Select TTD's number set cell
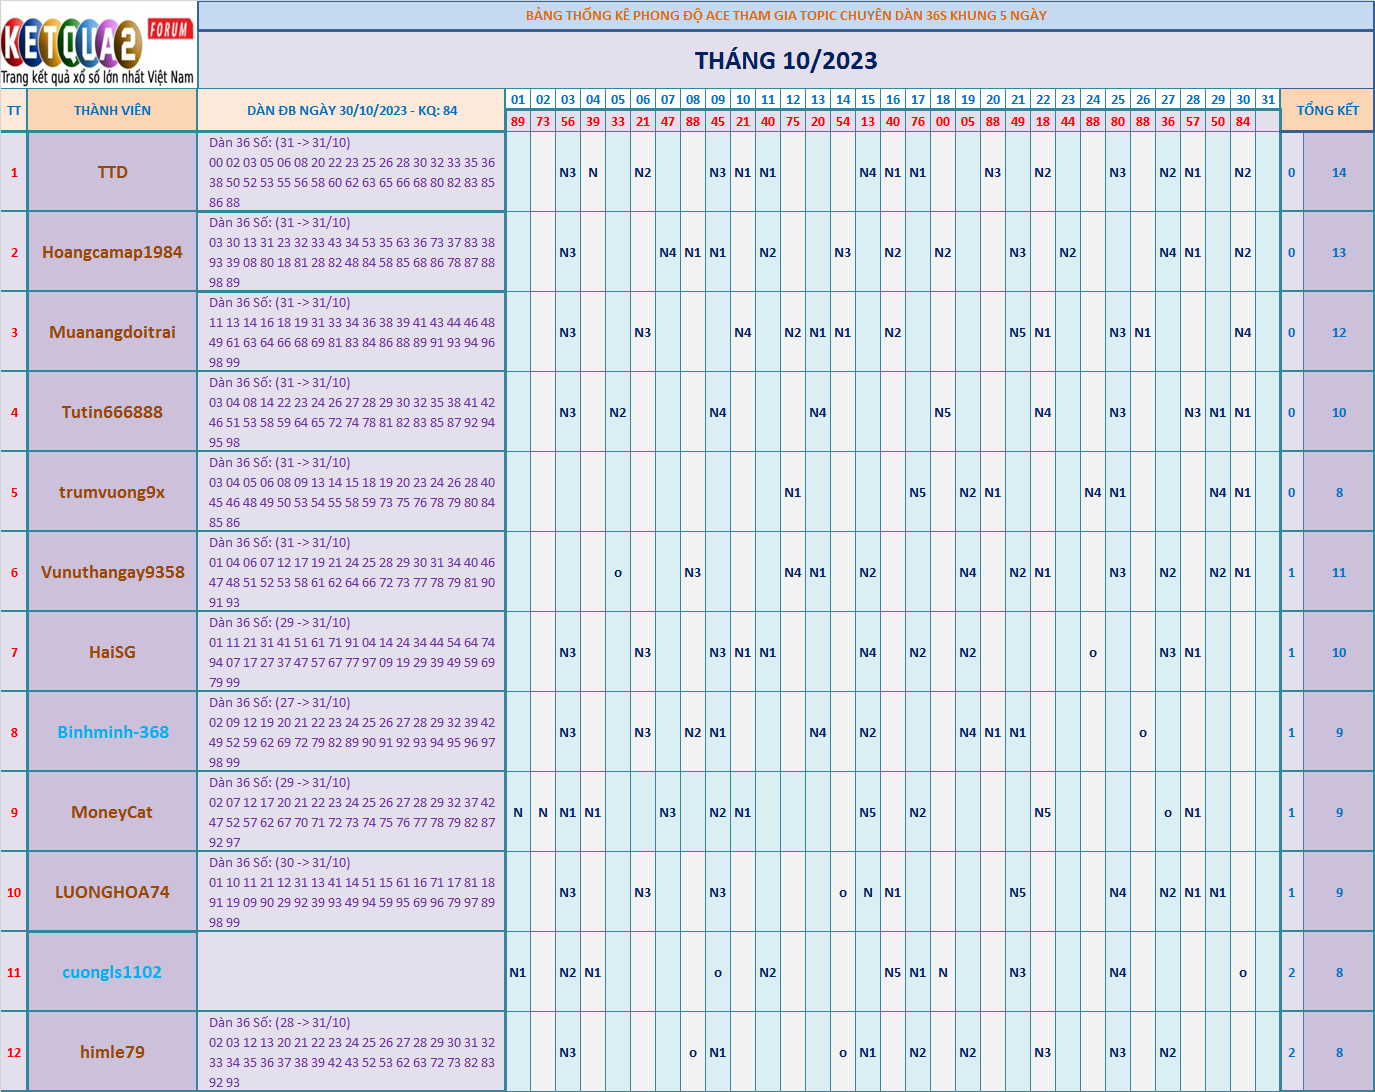Viewport: 1375px width, 1092px height. click(352, 172)
